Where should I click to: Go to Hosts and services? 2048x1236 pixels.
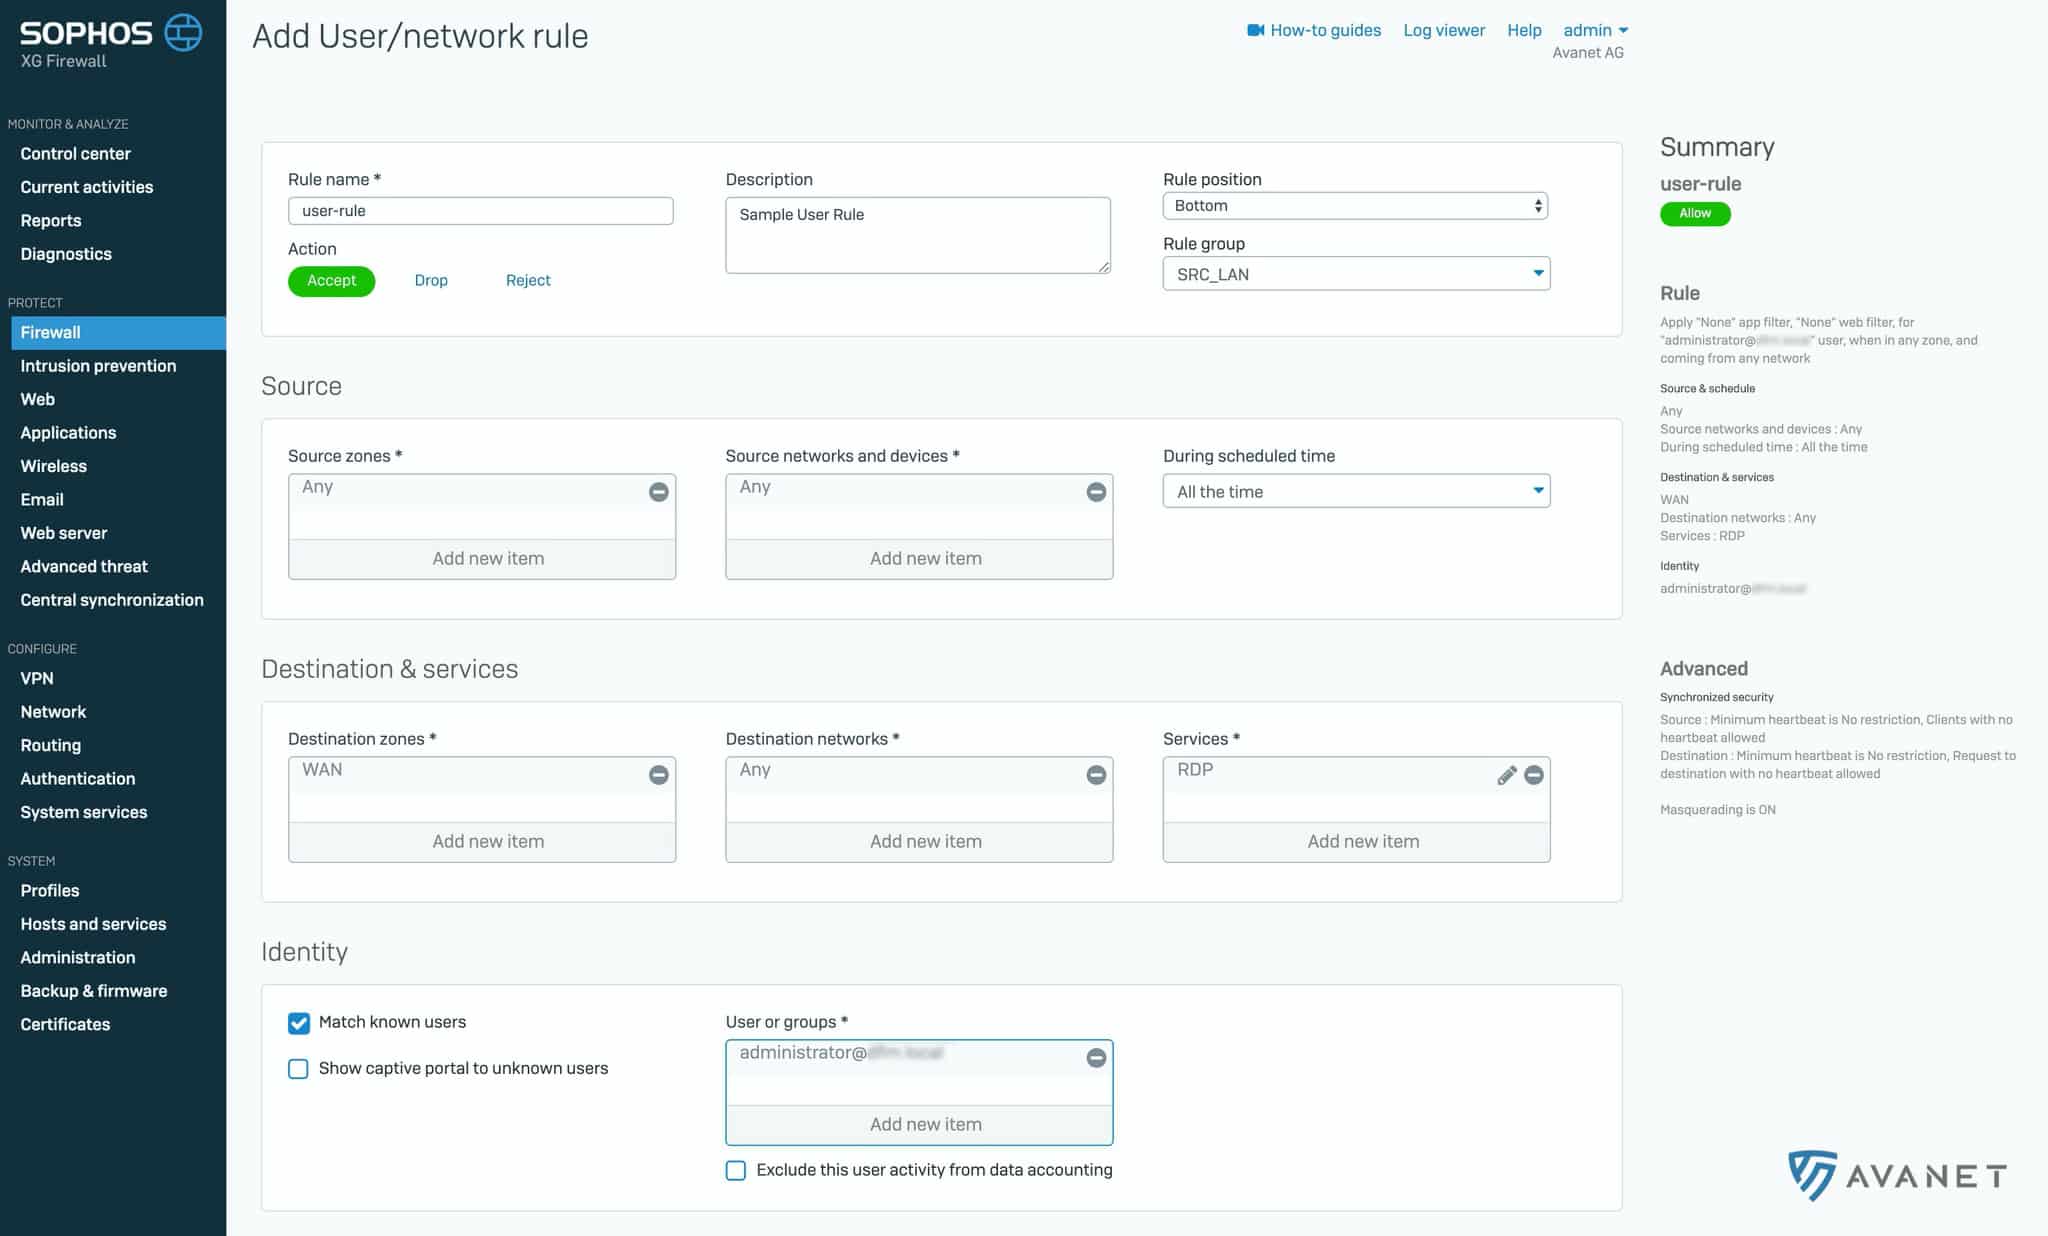coord(93,925)
